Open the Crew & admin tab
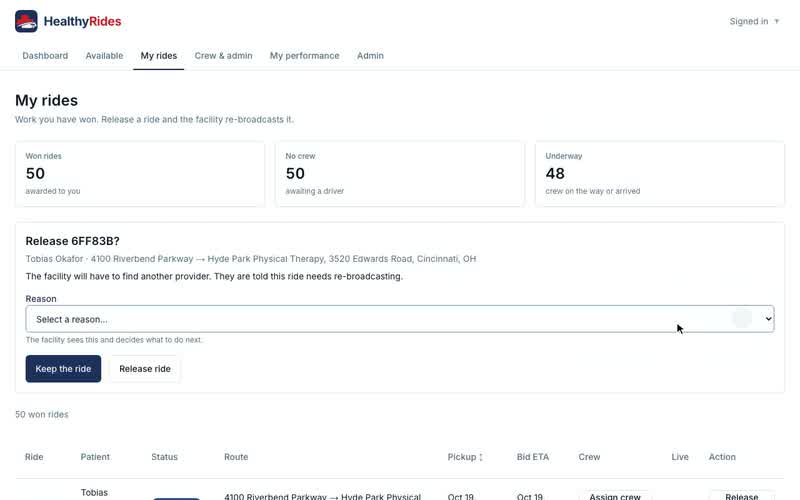 [x=223, y=56]
